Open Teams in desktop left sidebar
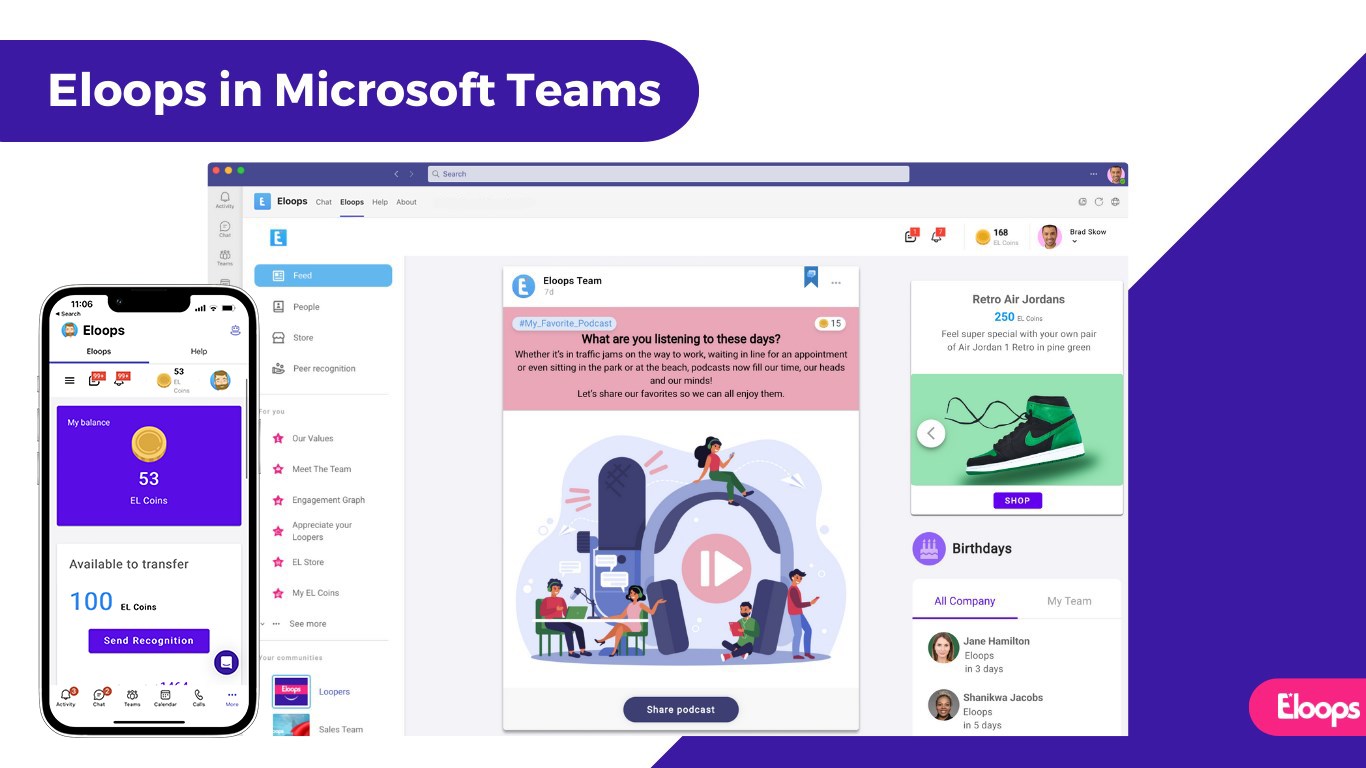This screenshot has width=1366, height=768. [x=225, y=258]
